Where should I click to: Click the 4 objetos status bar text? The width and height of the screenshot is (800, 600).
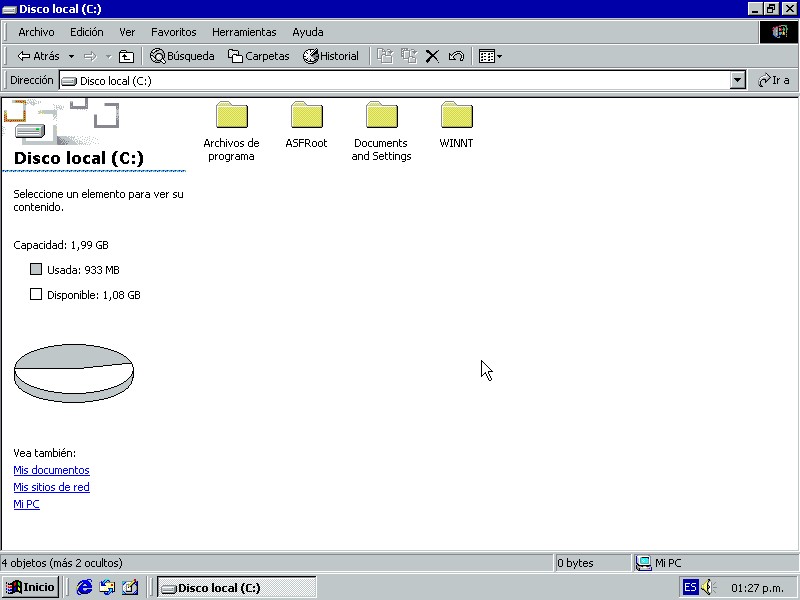click(x=62, y=563)
